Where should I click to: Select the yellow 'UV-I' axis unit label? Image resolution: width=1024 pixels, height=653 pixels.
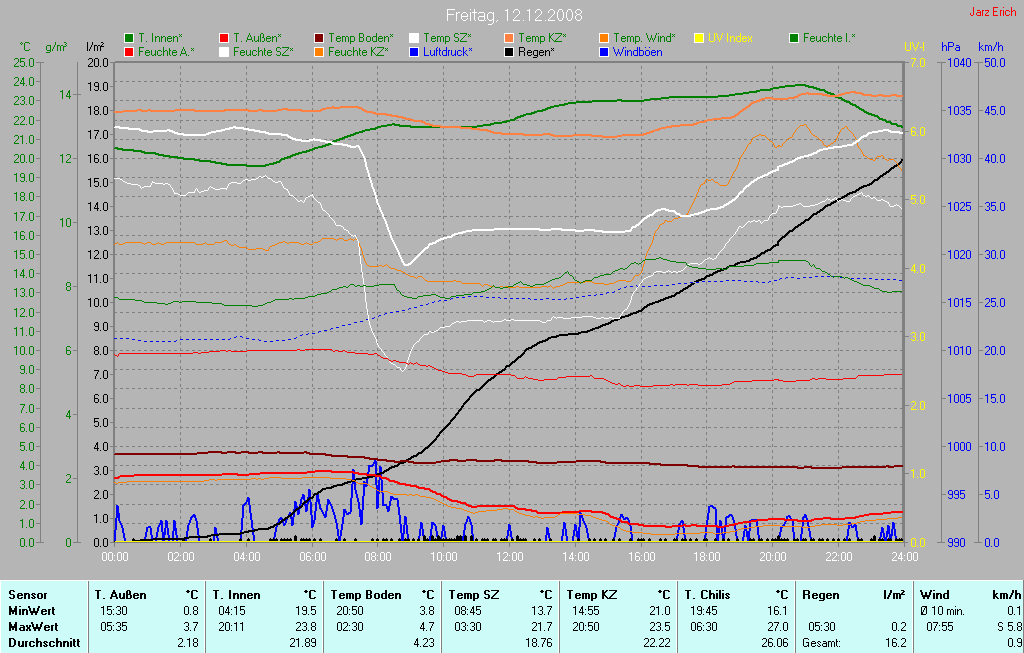pos(914,47)
